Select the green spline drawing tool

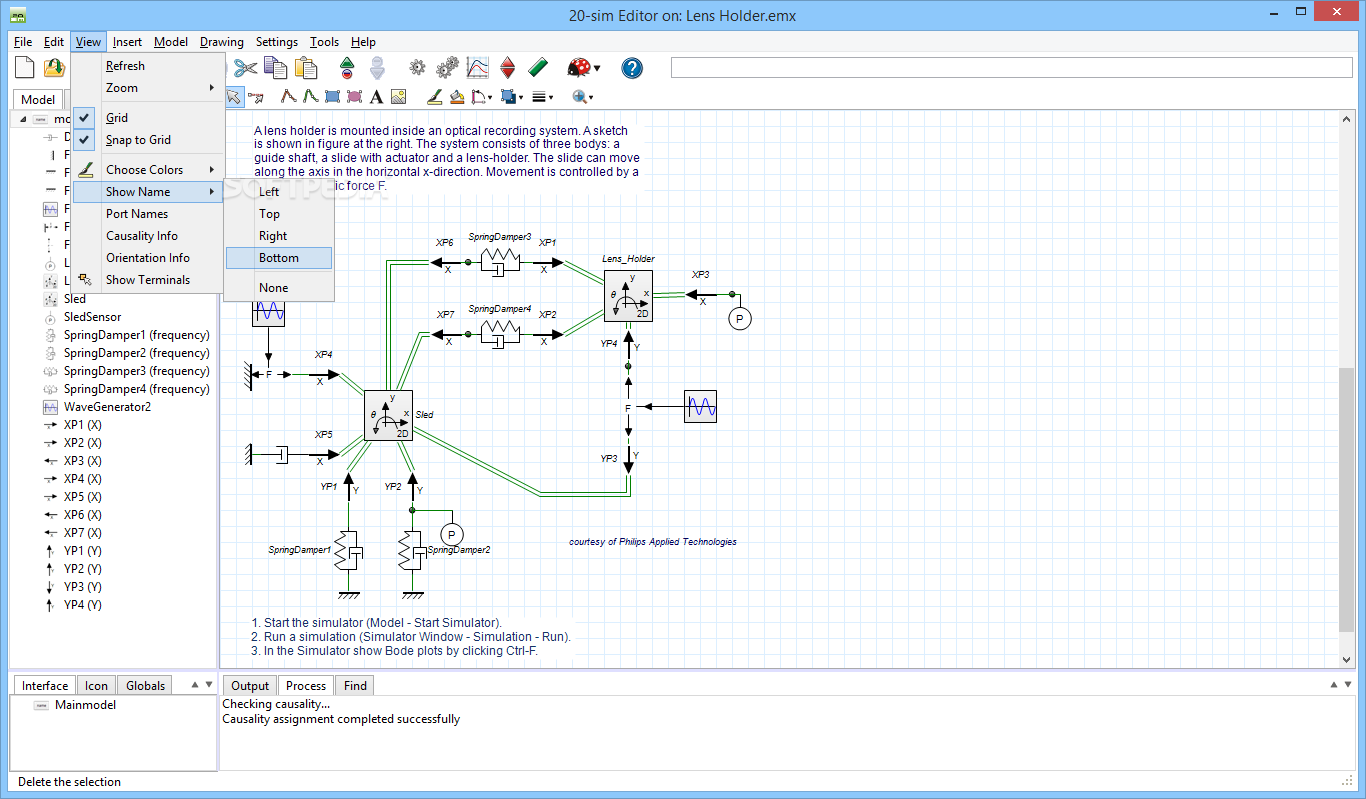click(x=310, y=97)
